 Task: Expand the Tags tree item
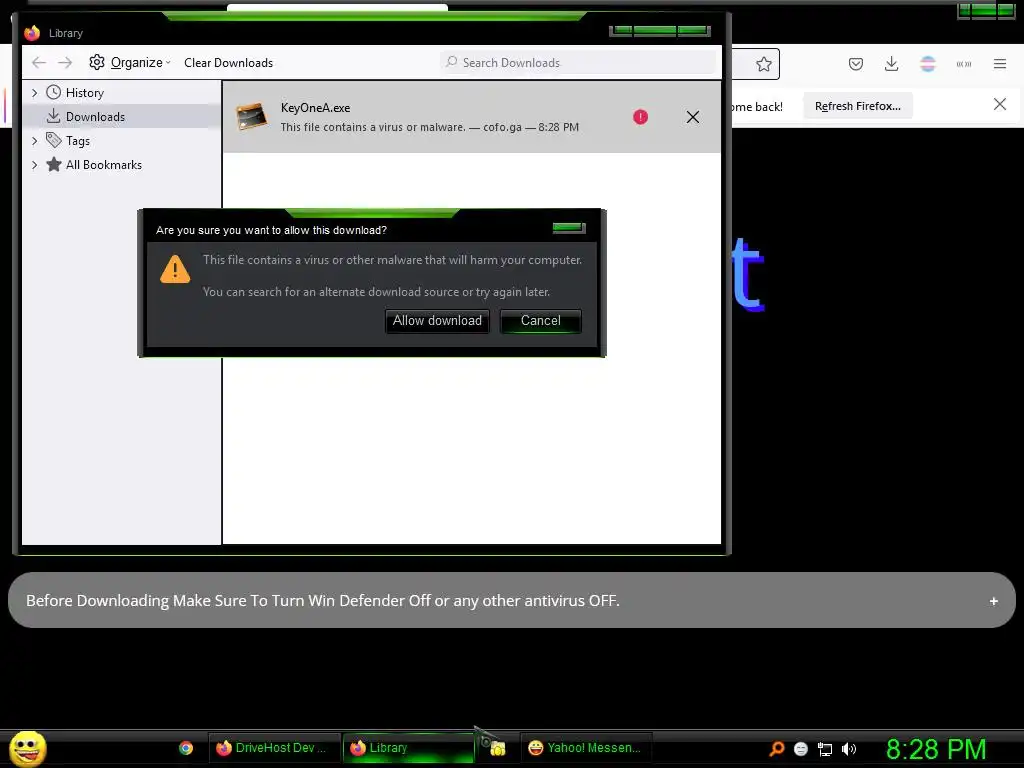35,140
